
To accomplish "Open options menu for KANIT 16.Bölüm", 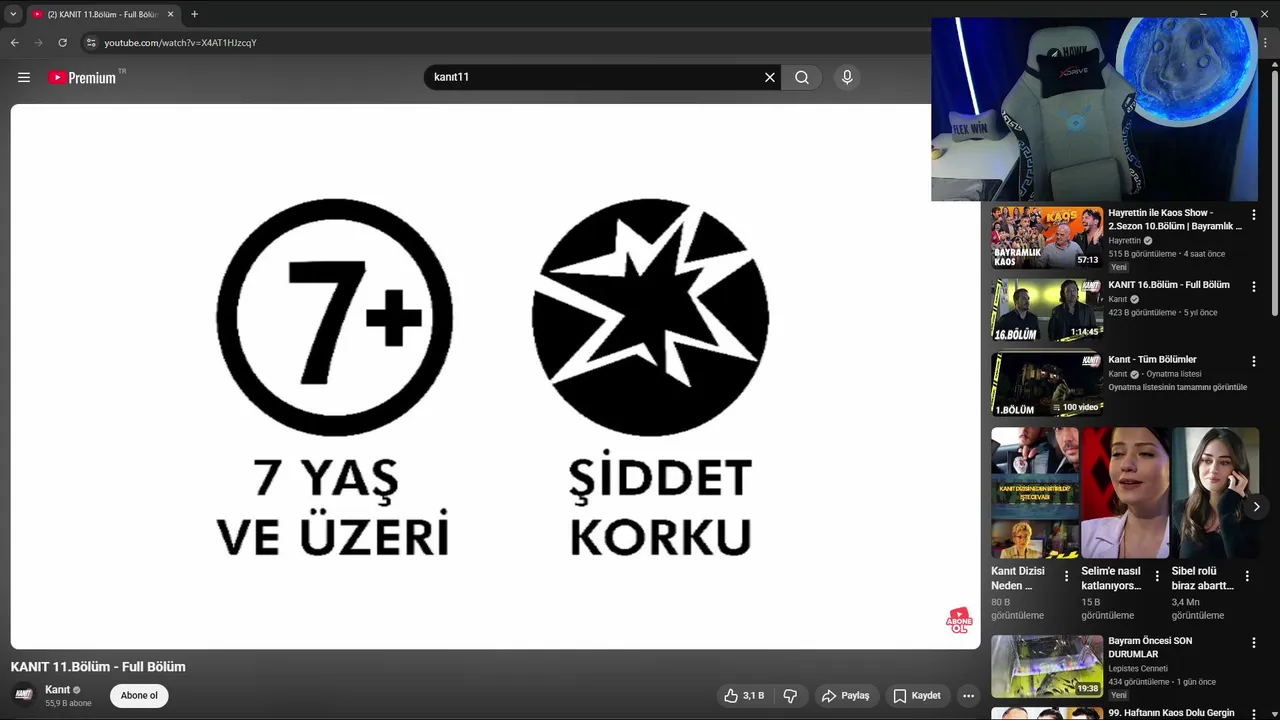I will click(1254, 287).
